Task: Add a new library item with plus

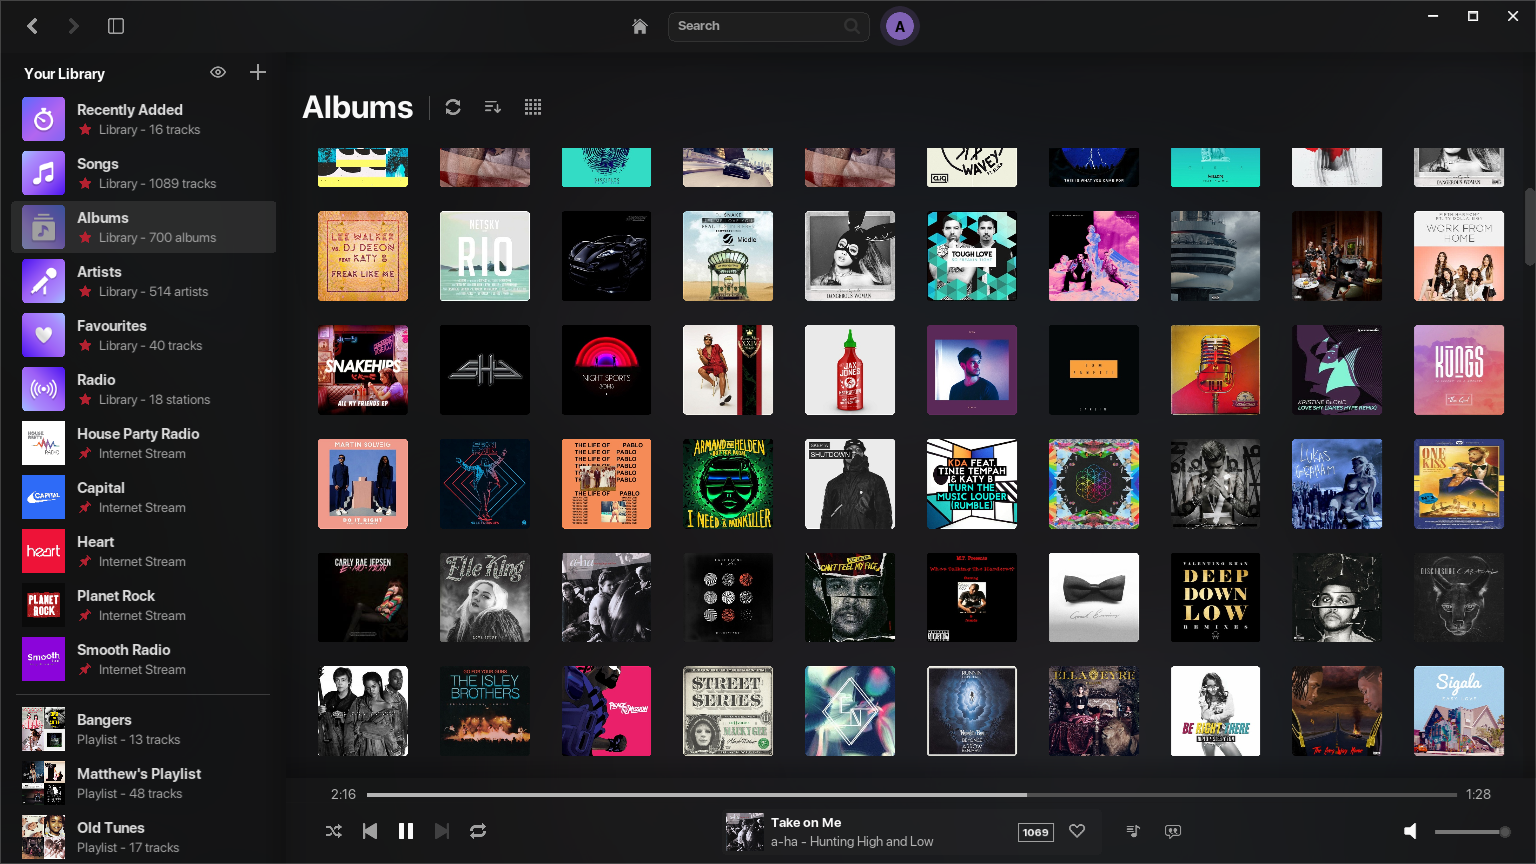Action: [258, 72]
